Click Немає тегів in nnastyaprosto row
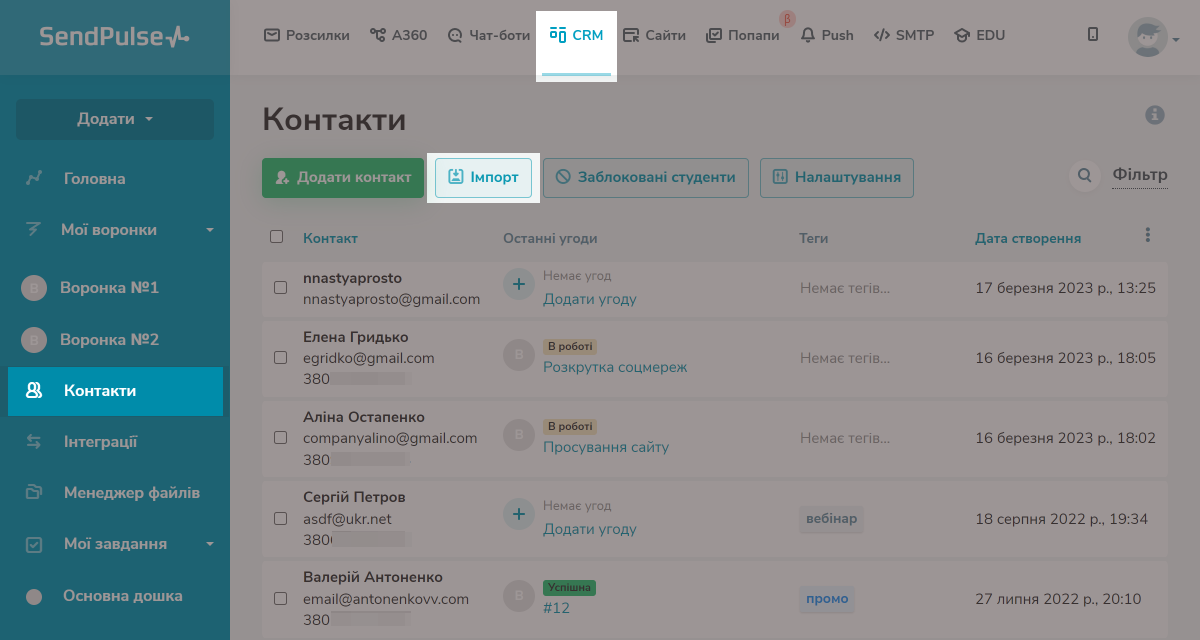 pyautogui.click(x=845, y=288)
